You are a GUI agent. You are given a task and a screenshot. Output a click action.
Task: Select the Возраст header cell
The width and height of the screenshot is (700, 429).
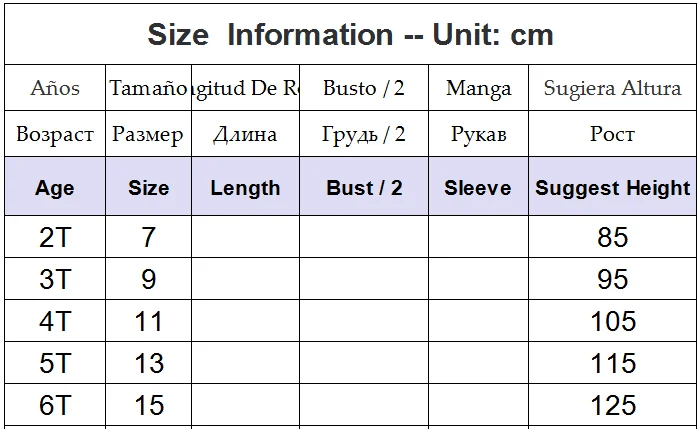click(55, 133)
